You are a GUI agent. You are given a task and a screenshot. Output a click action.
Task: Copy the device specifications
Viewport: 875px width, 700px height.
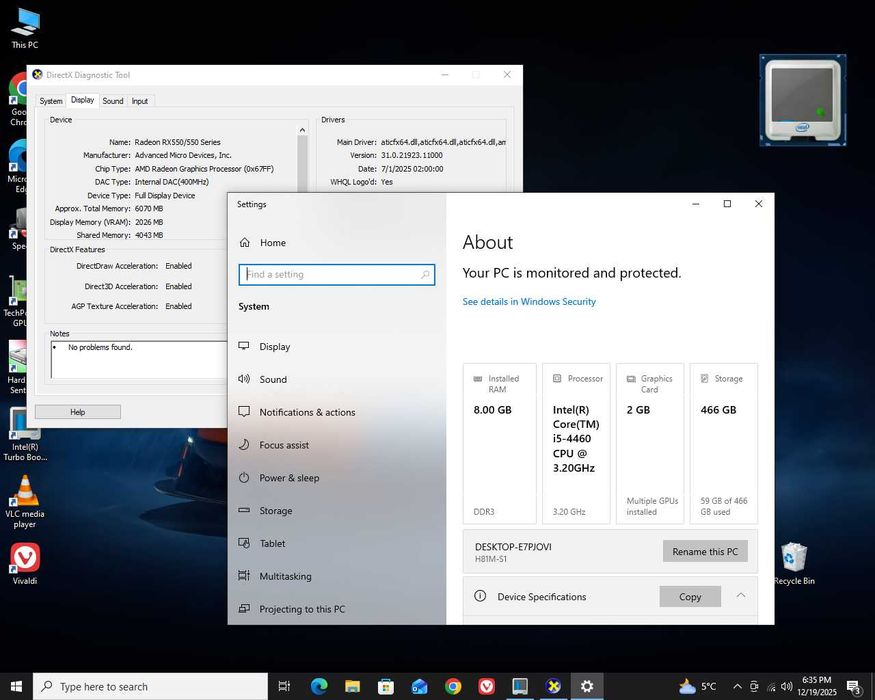click(x=690, y=597)
